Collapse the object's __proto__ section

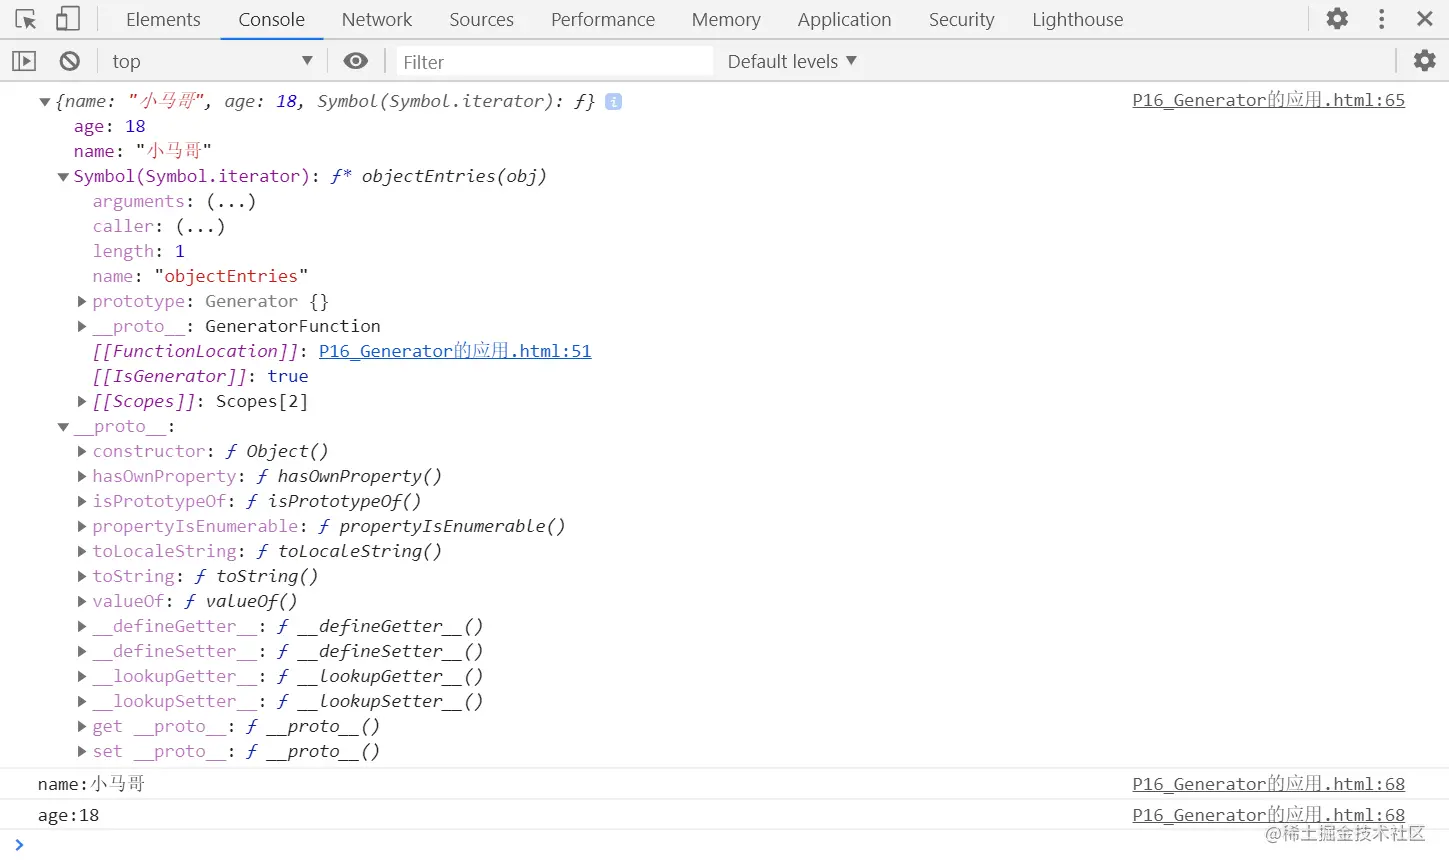[x=63, y=427]
